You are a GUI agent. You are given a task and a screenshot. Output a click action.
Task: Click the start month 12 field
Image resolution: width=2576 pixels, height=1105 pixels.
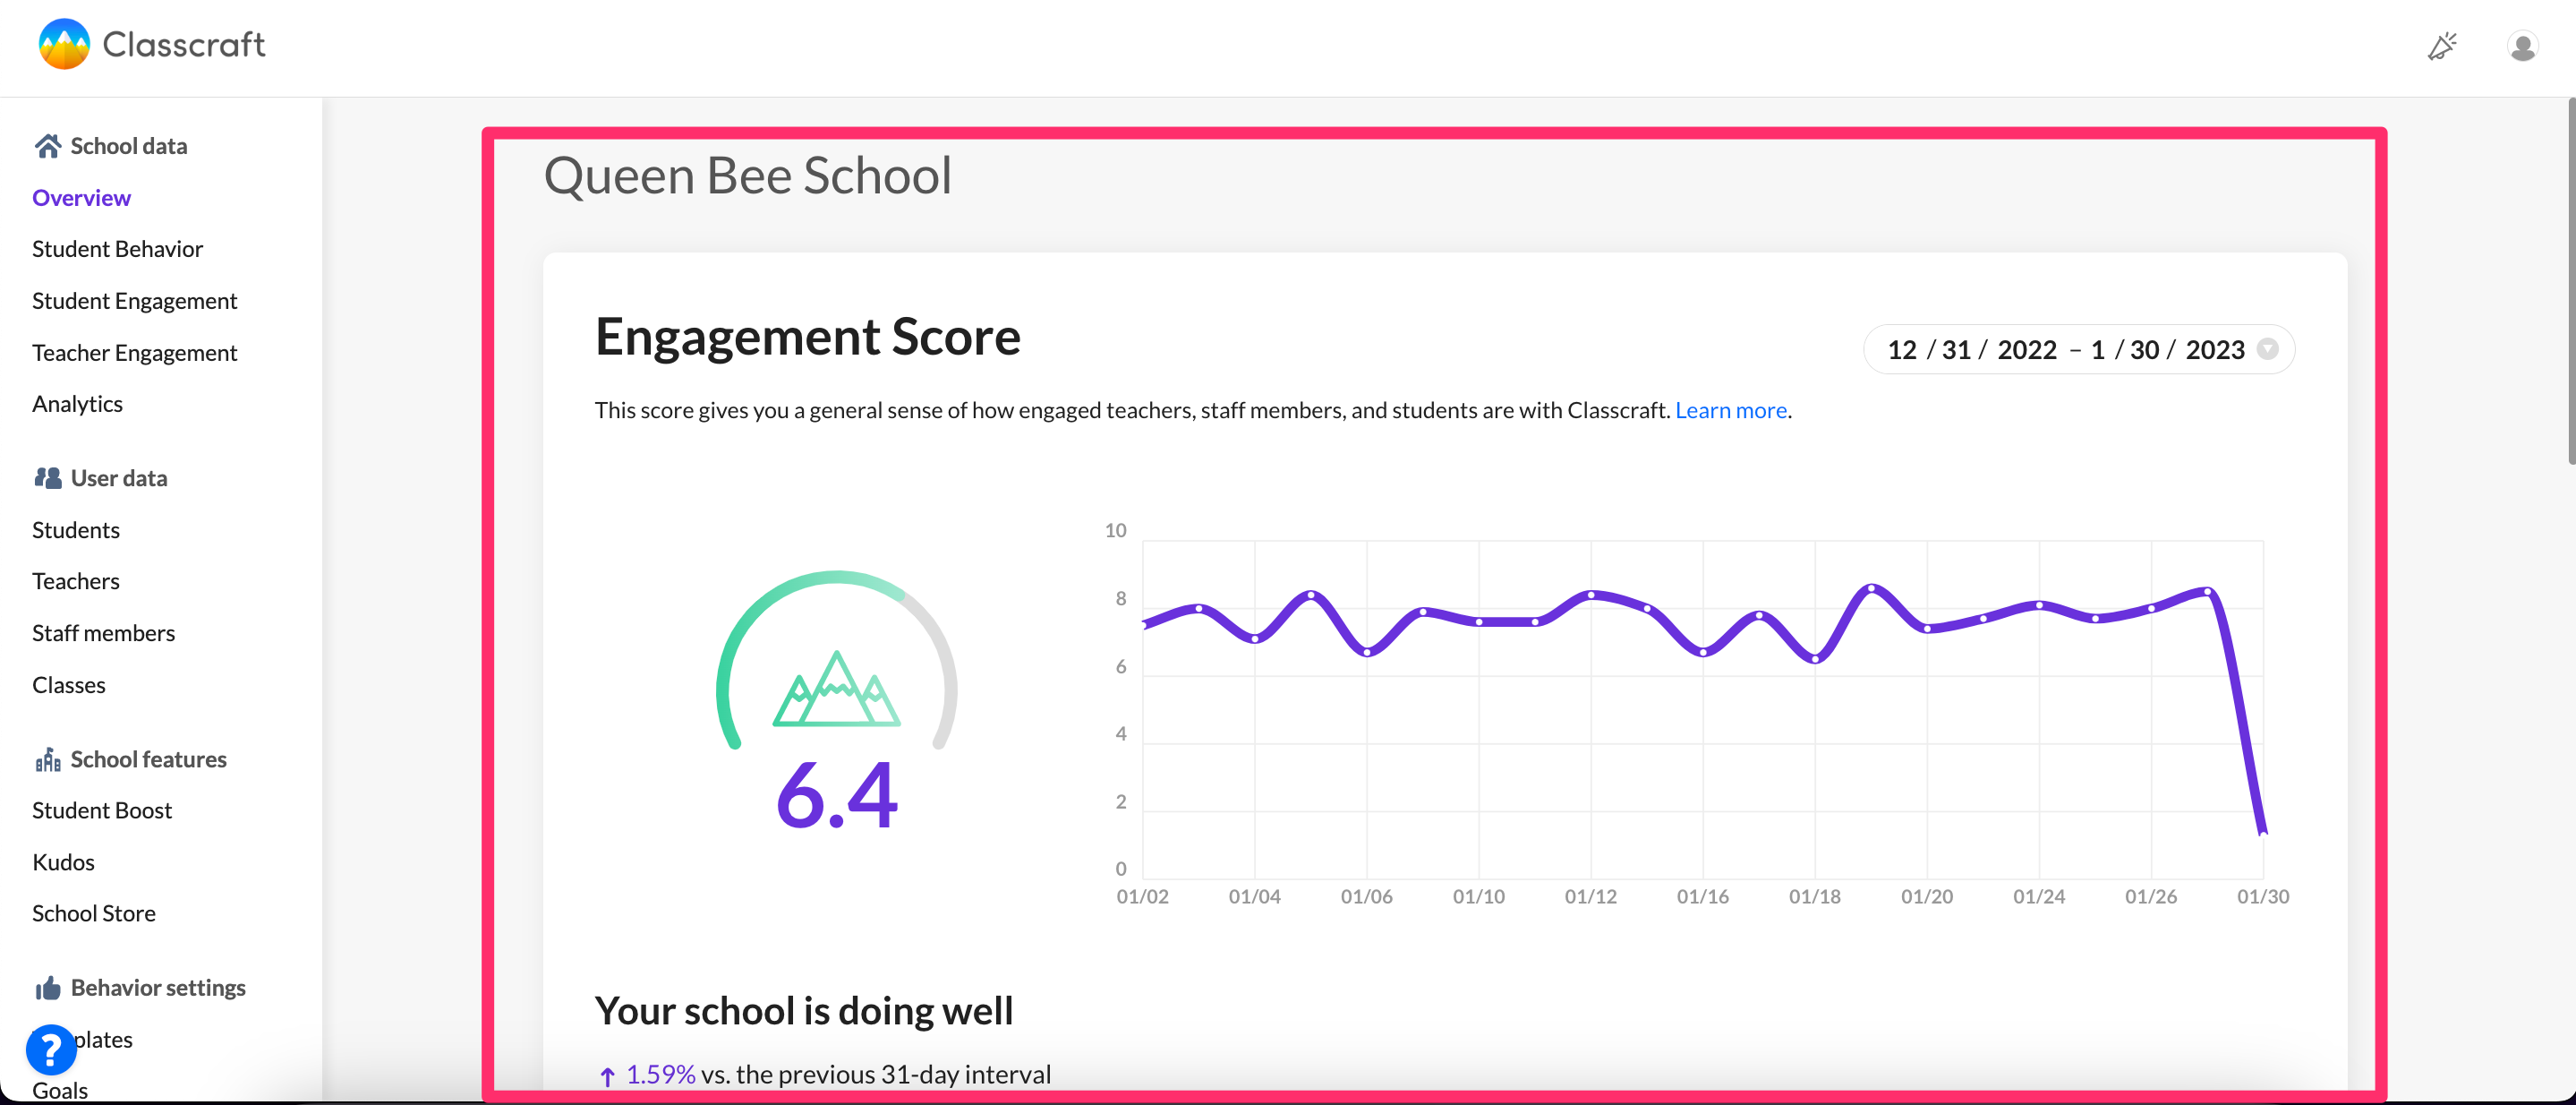coord(1902,349)
